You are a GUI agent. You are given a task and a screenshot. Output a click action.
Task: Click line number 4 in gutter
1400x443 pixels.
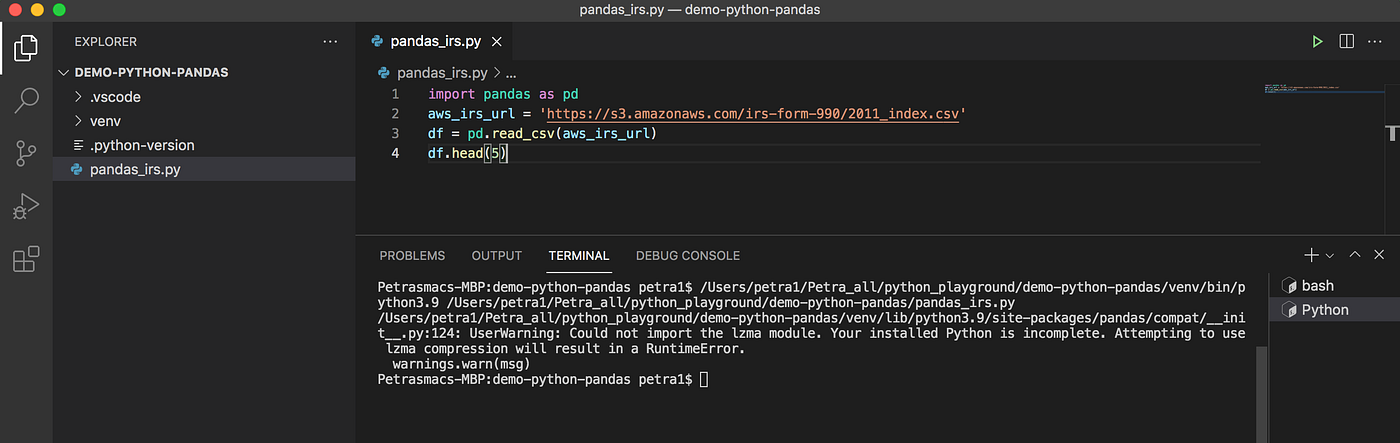396,153
